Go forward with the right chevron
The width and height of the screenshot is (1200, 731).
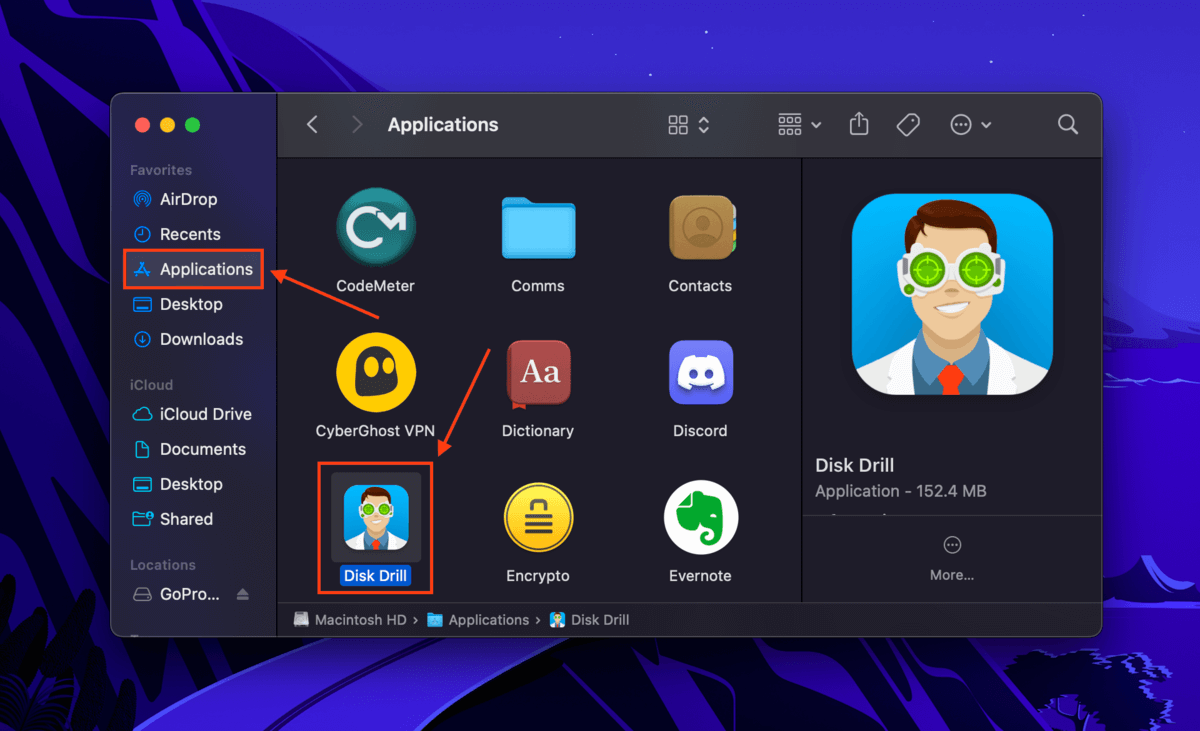357,125
